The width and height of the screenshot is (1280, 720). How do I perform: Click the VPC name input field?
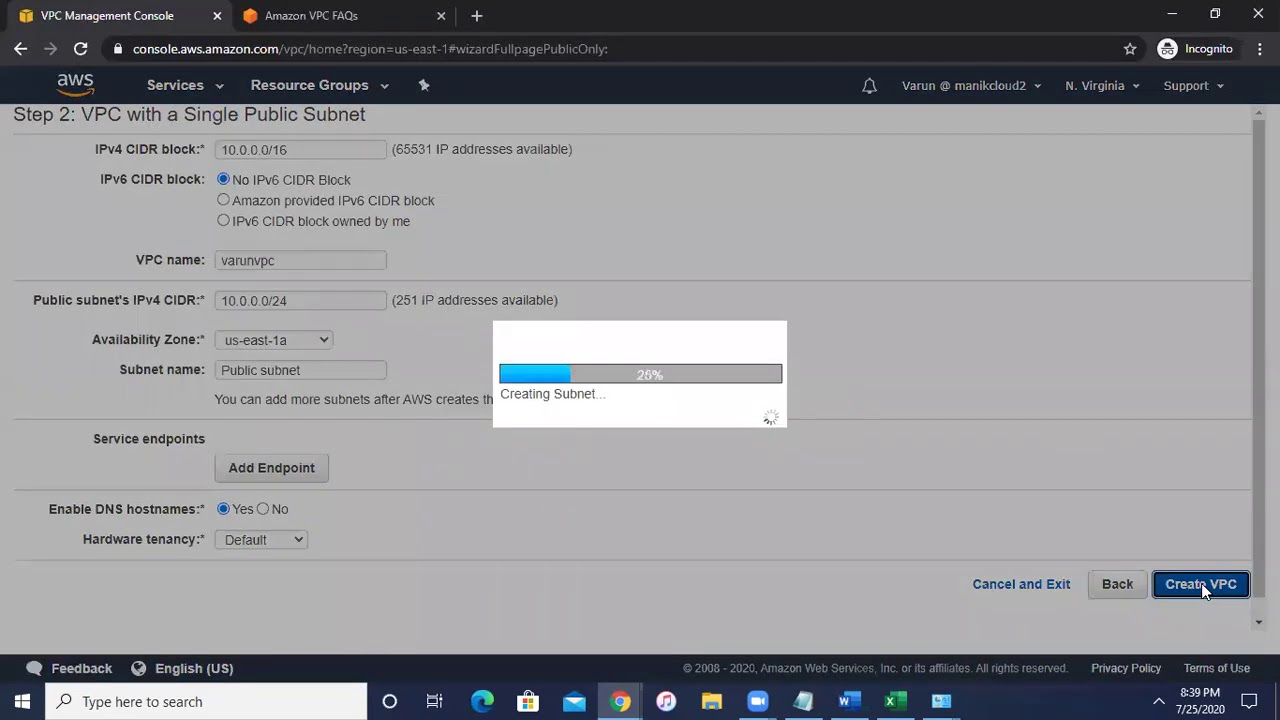pos(300,260)
